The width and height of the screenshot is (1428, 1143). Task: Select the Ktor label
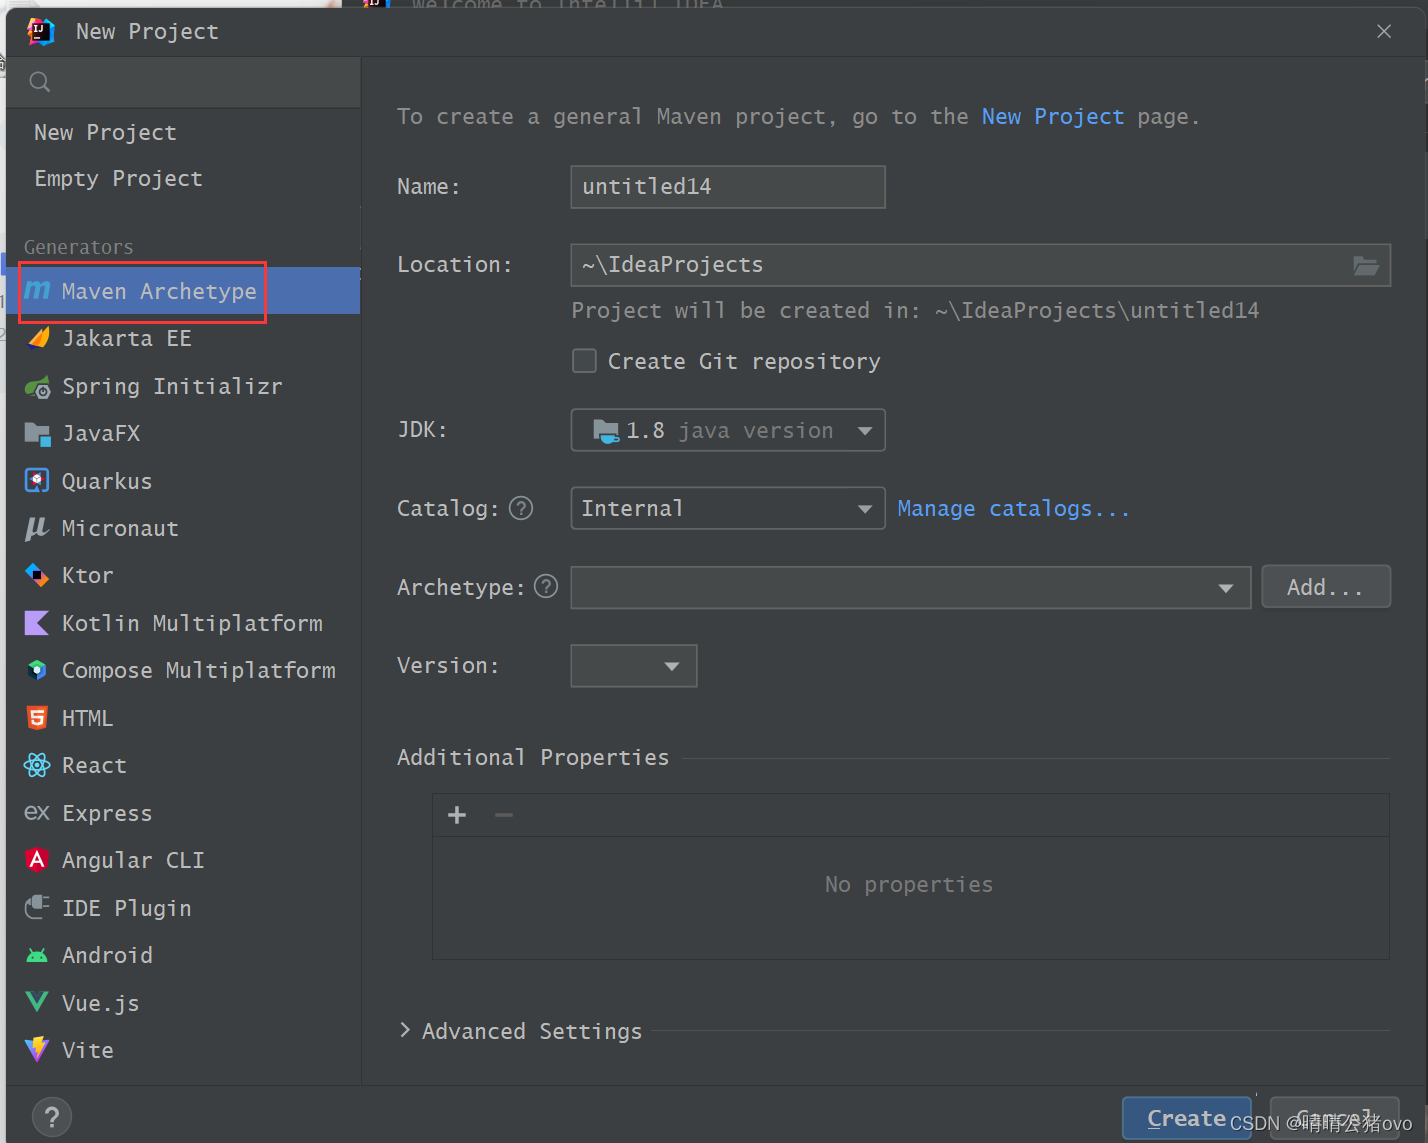pyautogui.click(x=87, y=575)
